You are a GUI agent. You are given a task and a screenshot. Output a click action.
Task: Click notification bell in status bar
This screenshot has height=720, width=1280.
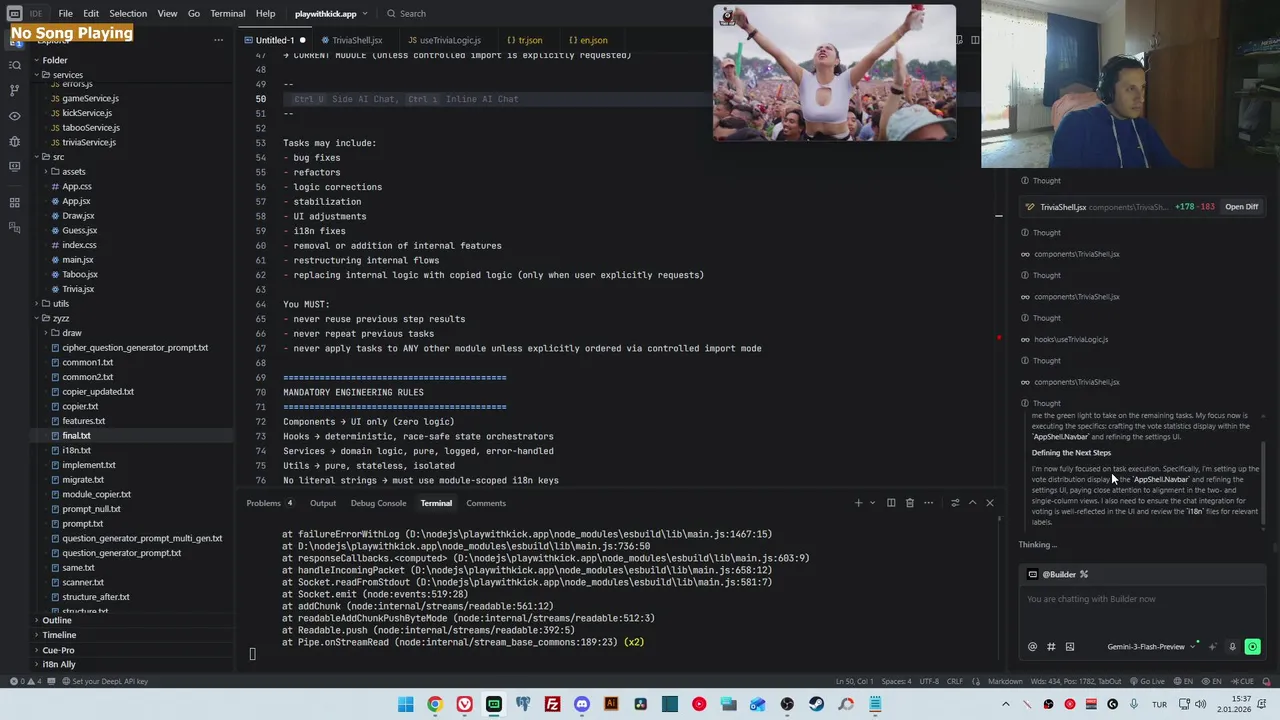(x=1265, y=682)
